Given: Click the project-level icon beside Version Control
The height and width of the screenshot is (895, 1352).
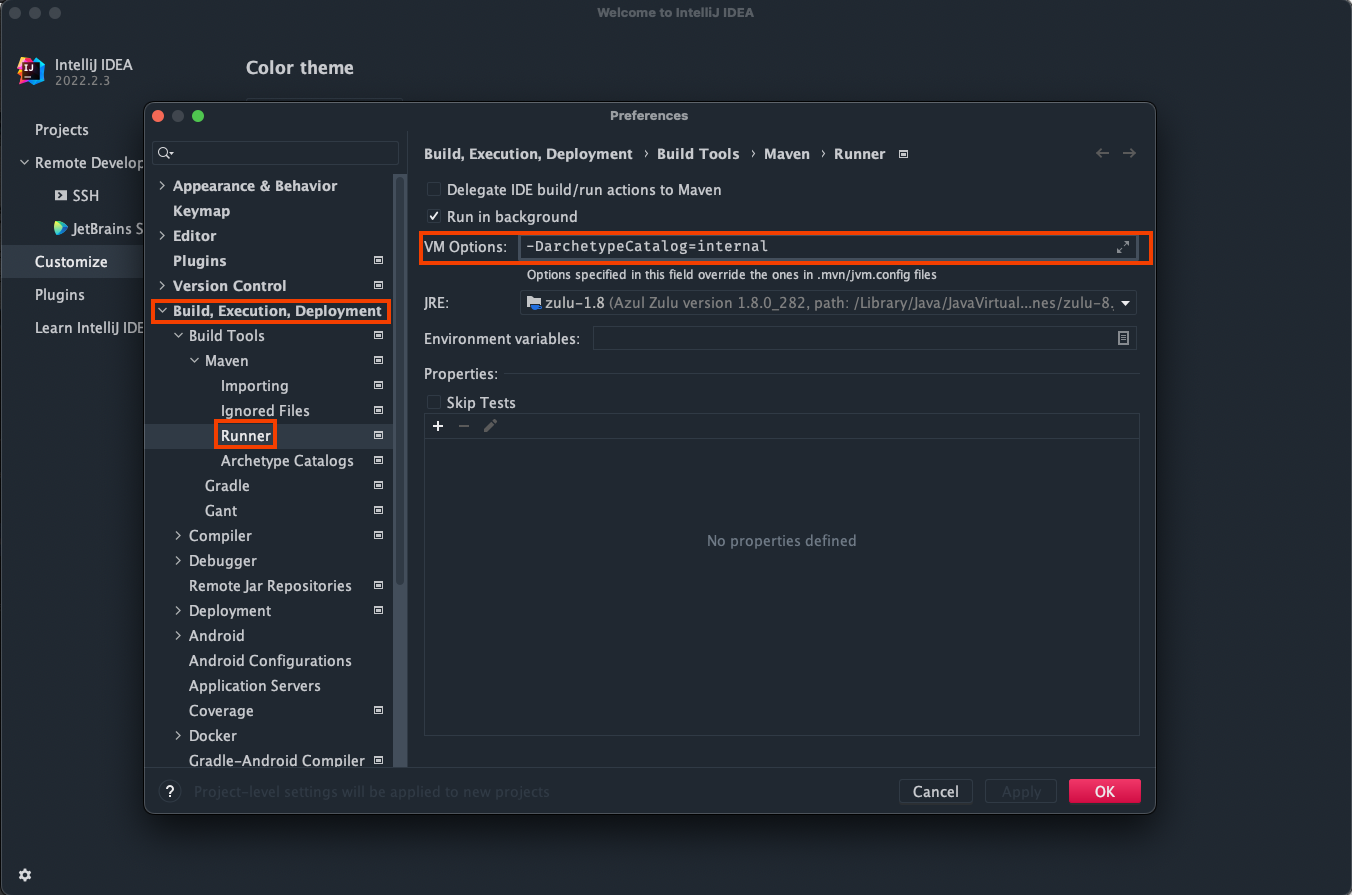Looking at the screenshot, I should pos(378,286).
